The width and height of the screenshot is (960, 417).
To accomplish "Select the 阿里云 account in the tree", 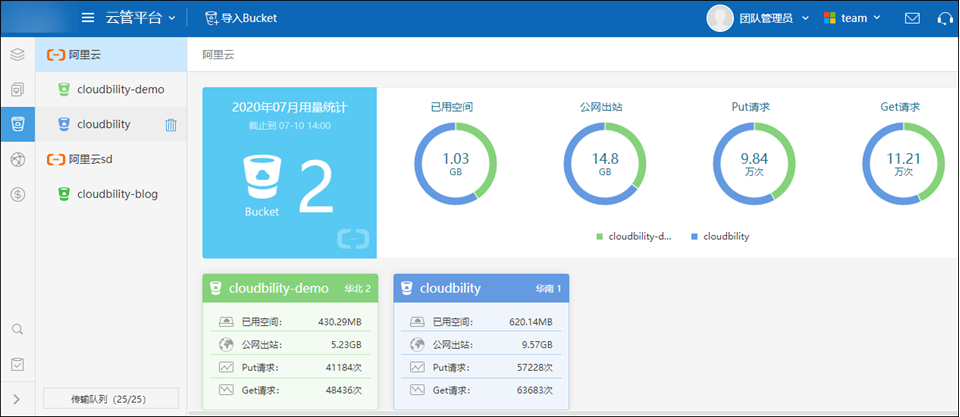I will [111, 54].
